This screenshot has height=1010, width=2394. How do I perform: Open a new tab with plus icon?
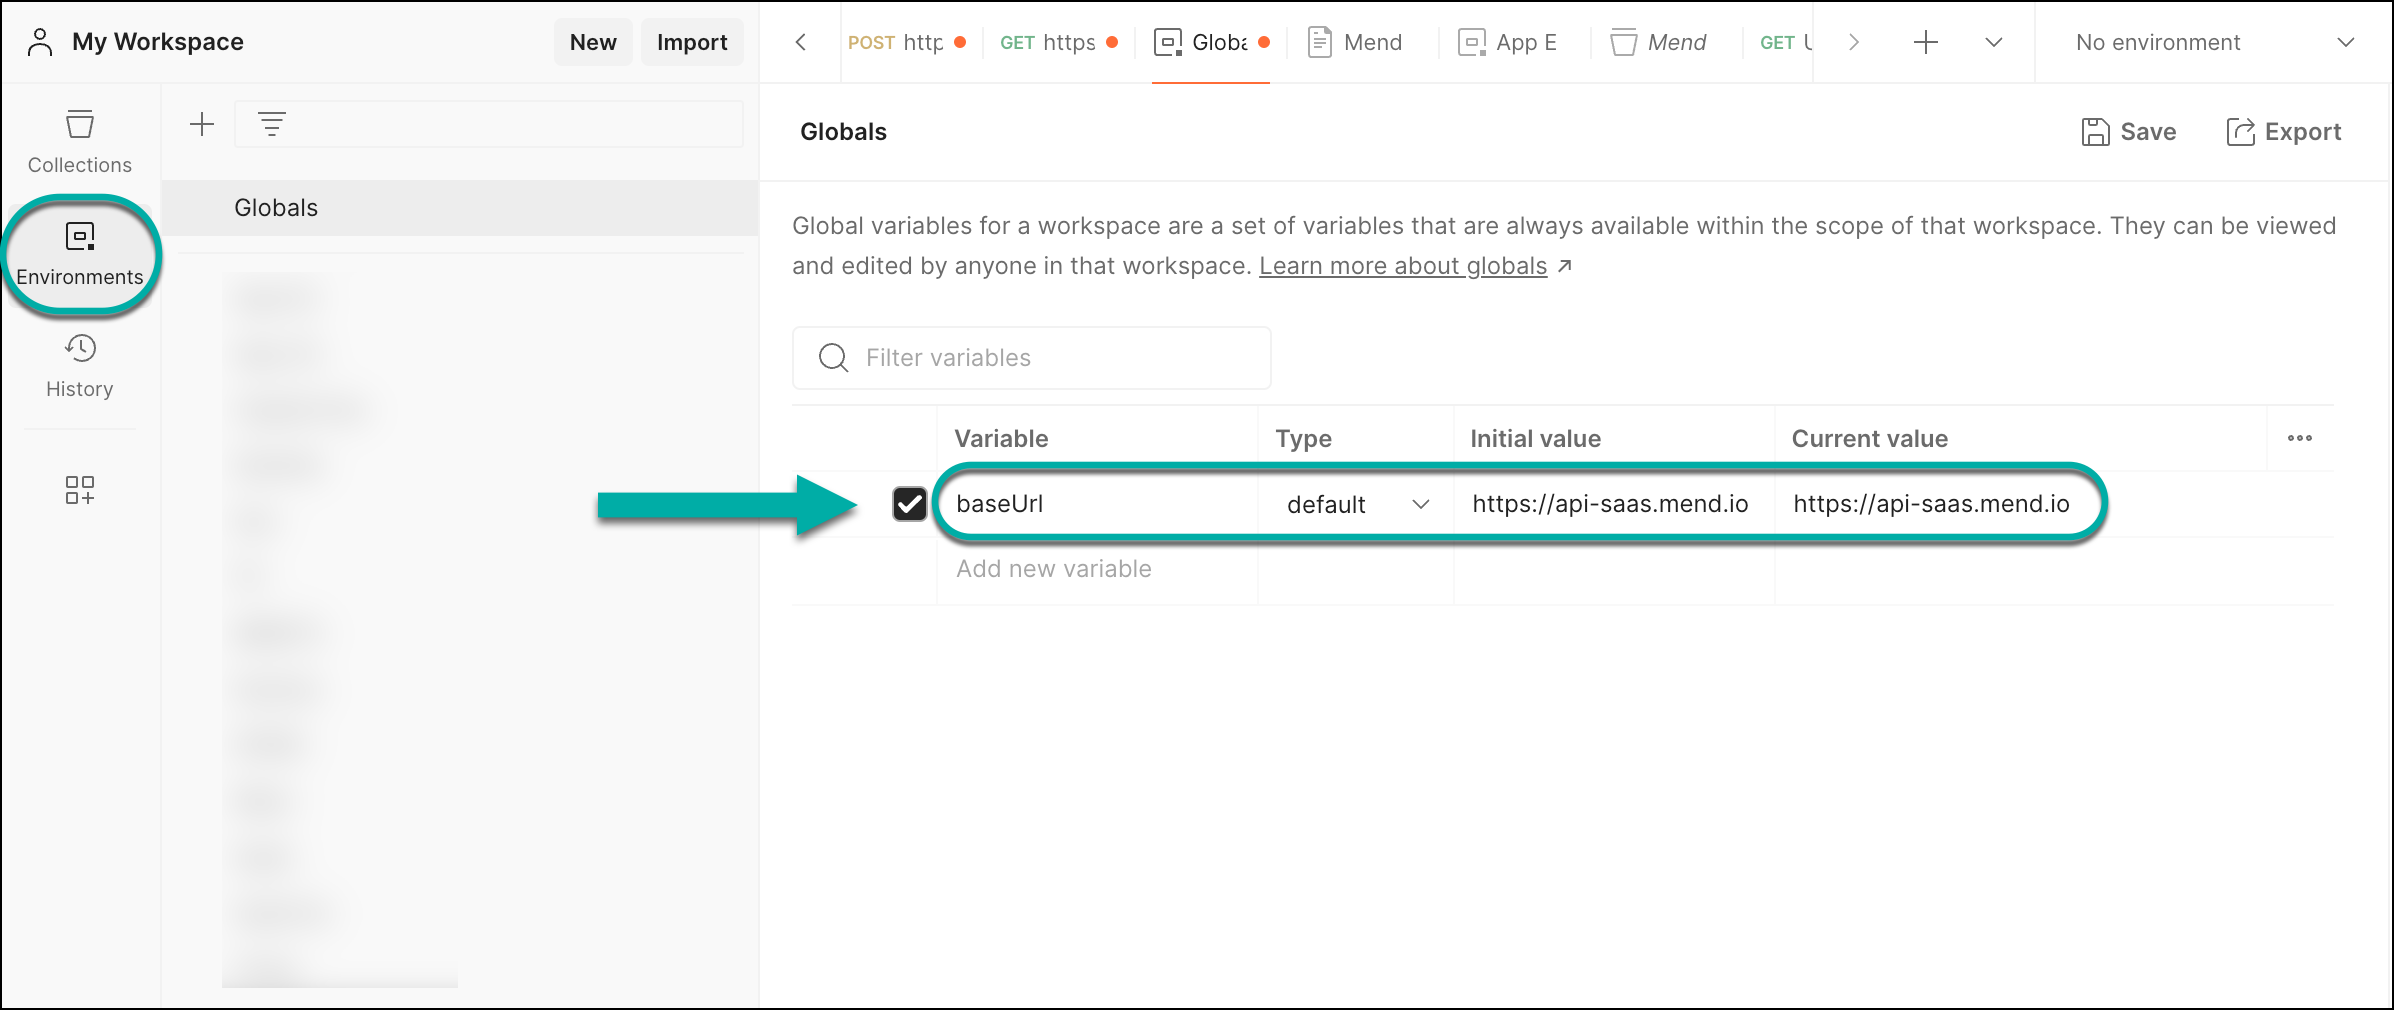pyautogui.click(x=1925, y=42)
